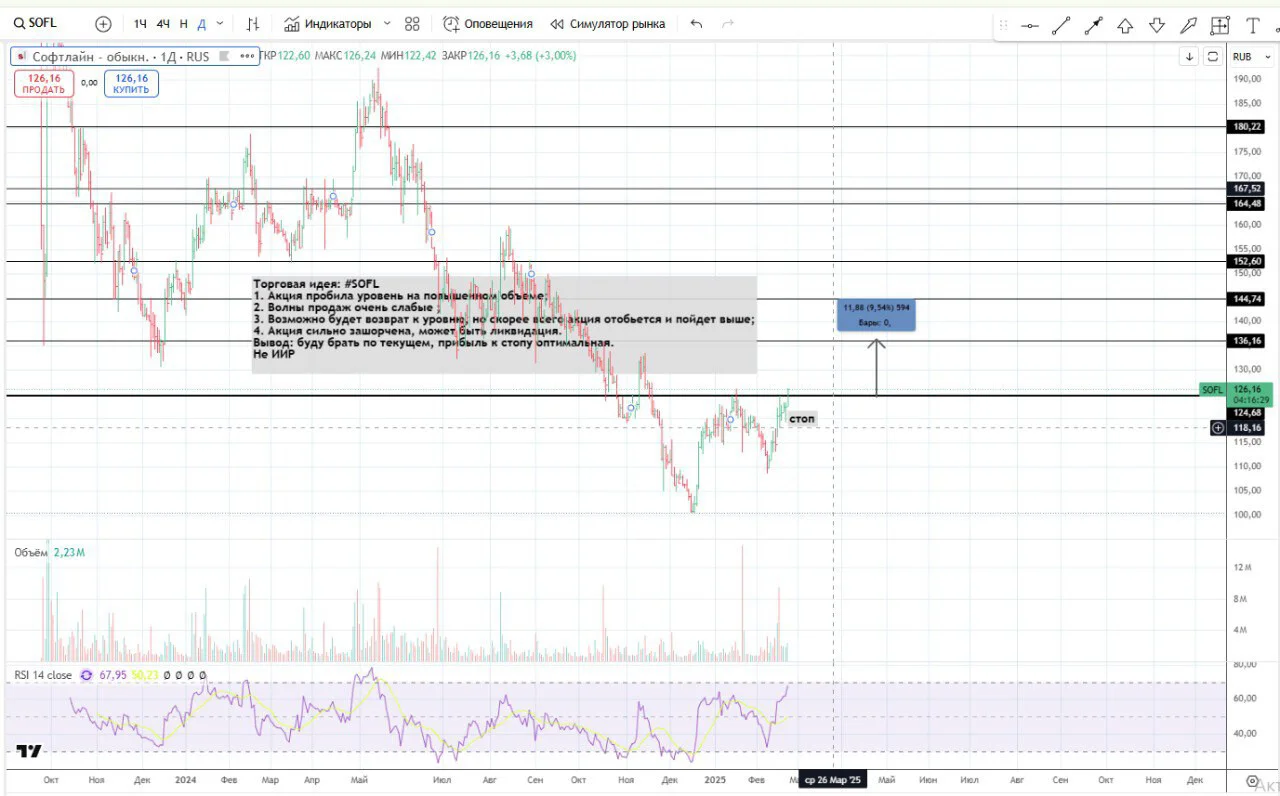This screenshot has width=1280, height=796.
Task: Select the Д daily timeframe
Action: (201, 23)
